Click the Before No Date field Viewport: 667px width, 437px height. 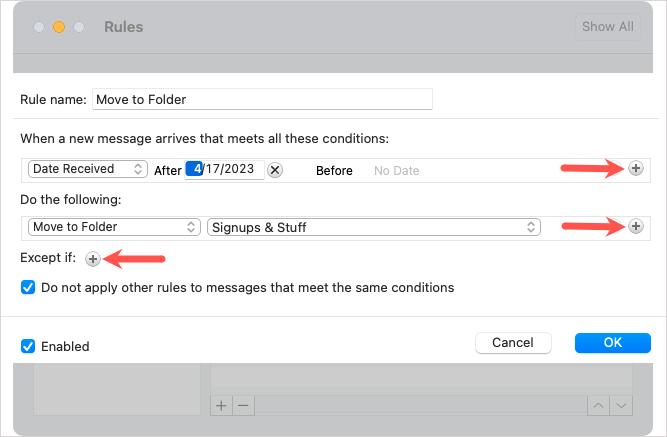click(397, 171)
